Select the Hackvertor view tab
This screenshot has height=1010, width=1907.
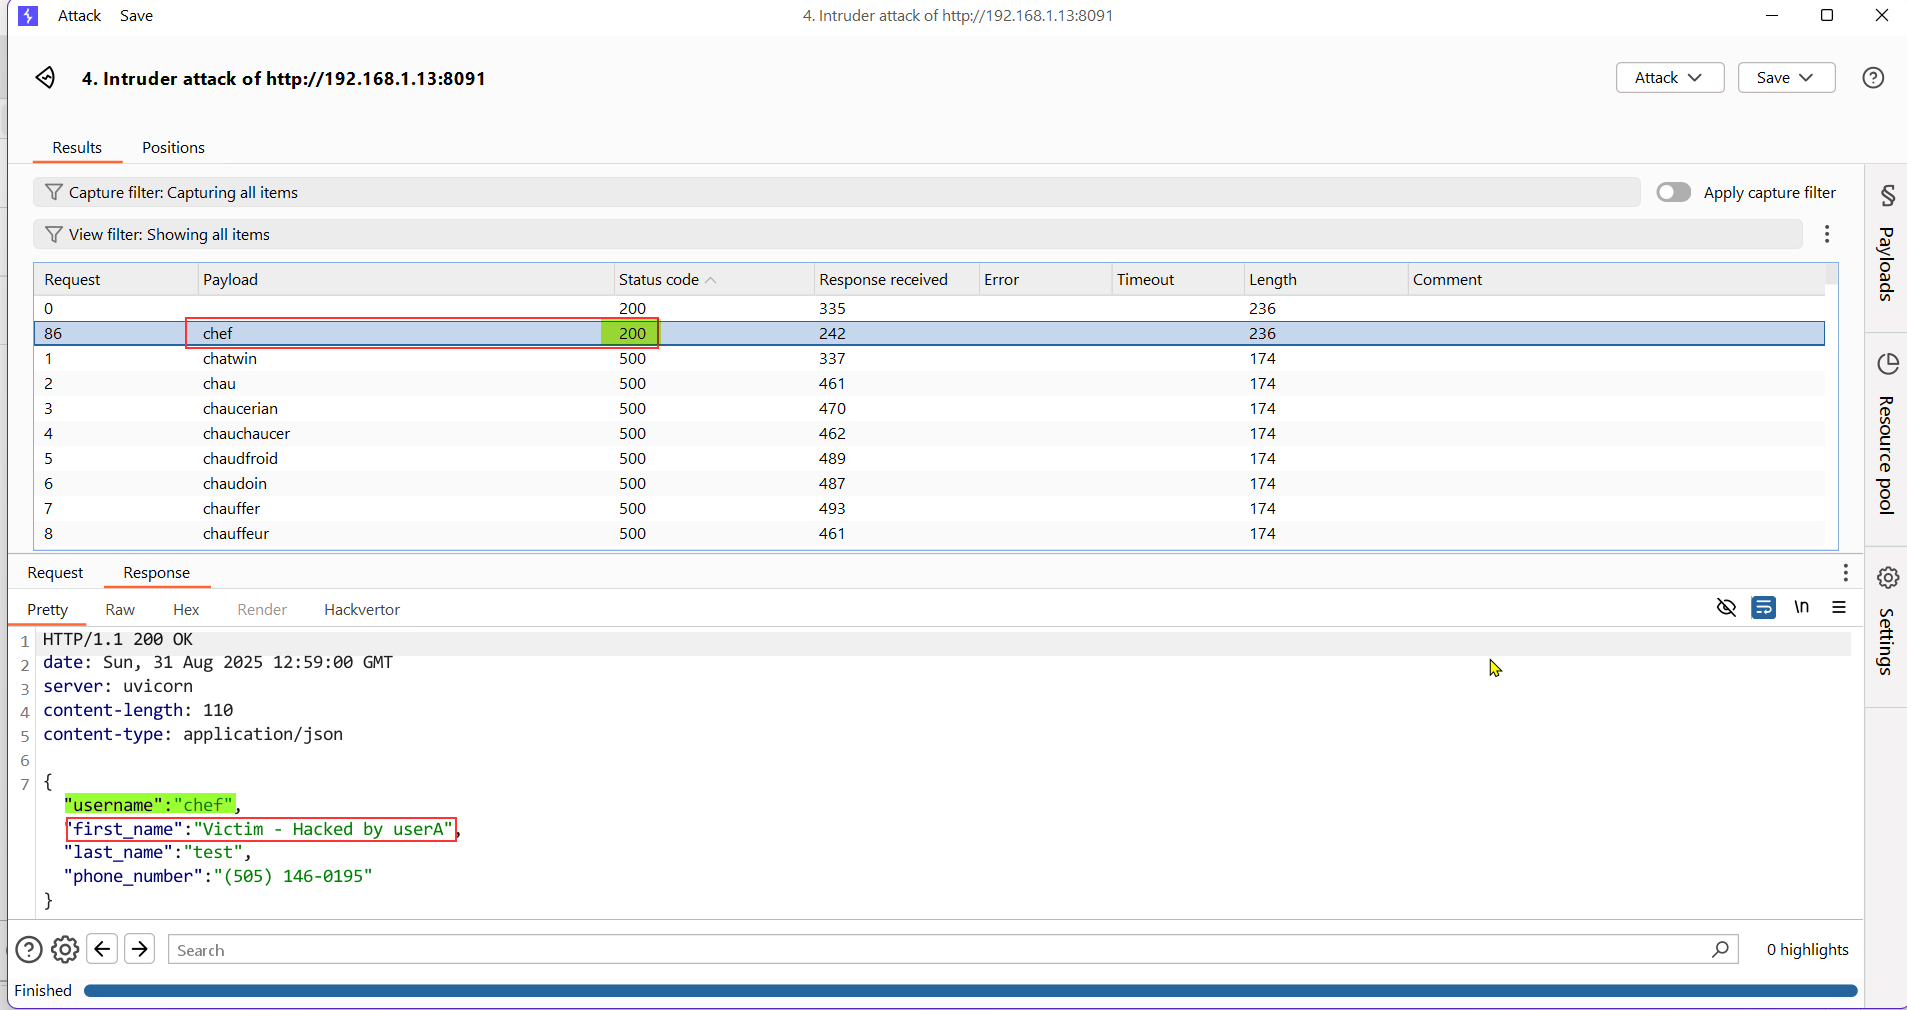click(362, 610)
